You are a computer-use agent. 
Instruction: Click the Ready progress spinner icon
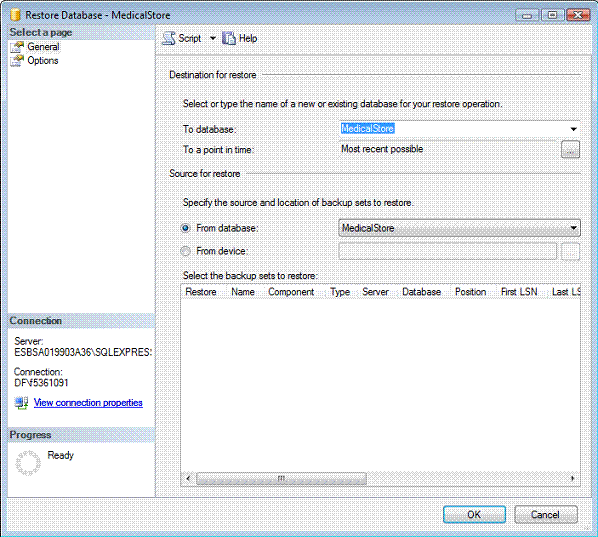coord(28,463)
